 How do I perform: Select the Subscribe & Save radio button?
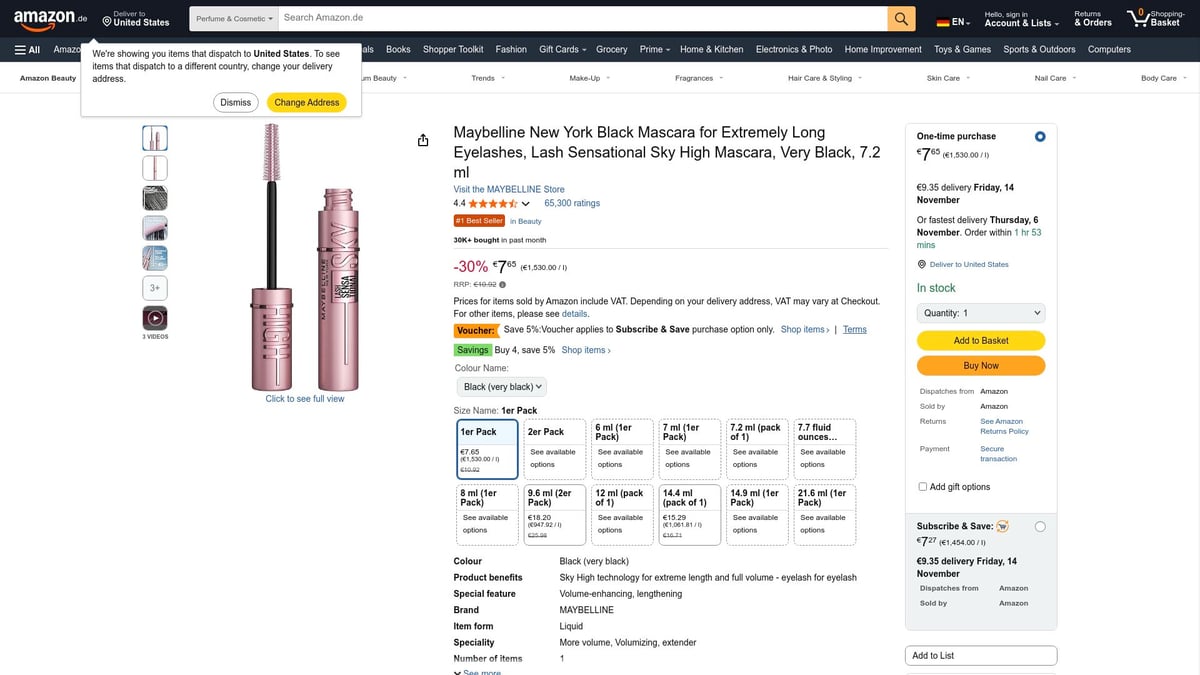[x=1039, y=525]
